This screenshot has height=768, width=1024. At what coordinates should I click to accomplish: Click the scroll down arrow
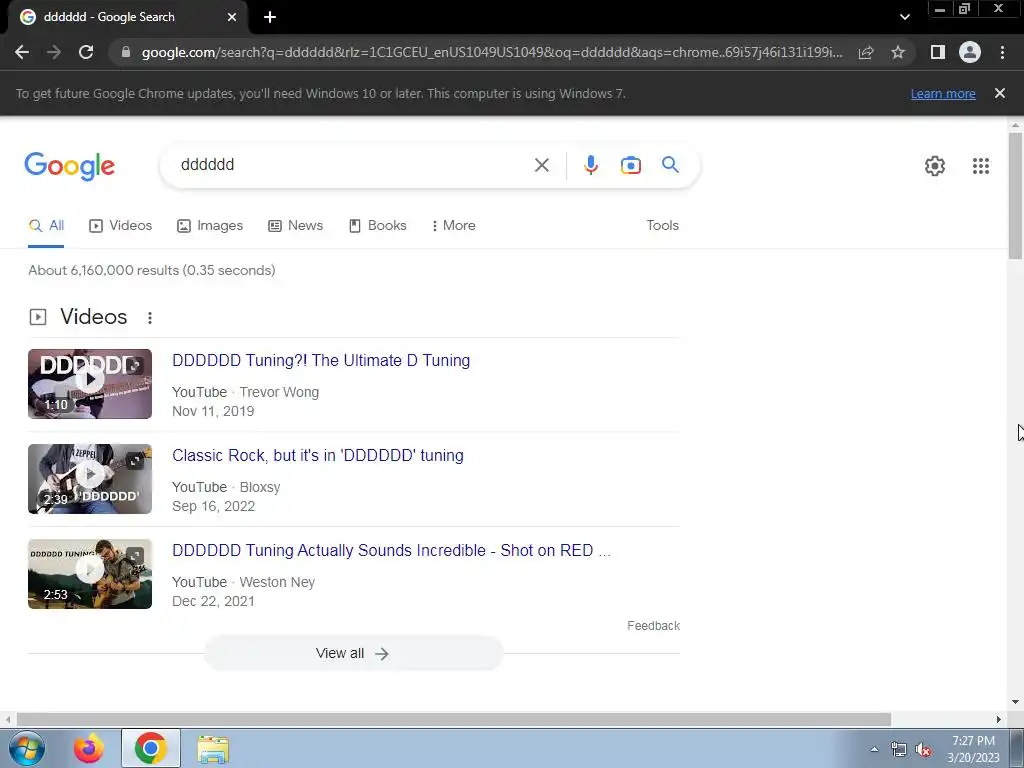[1015, 702]
